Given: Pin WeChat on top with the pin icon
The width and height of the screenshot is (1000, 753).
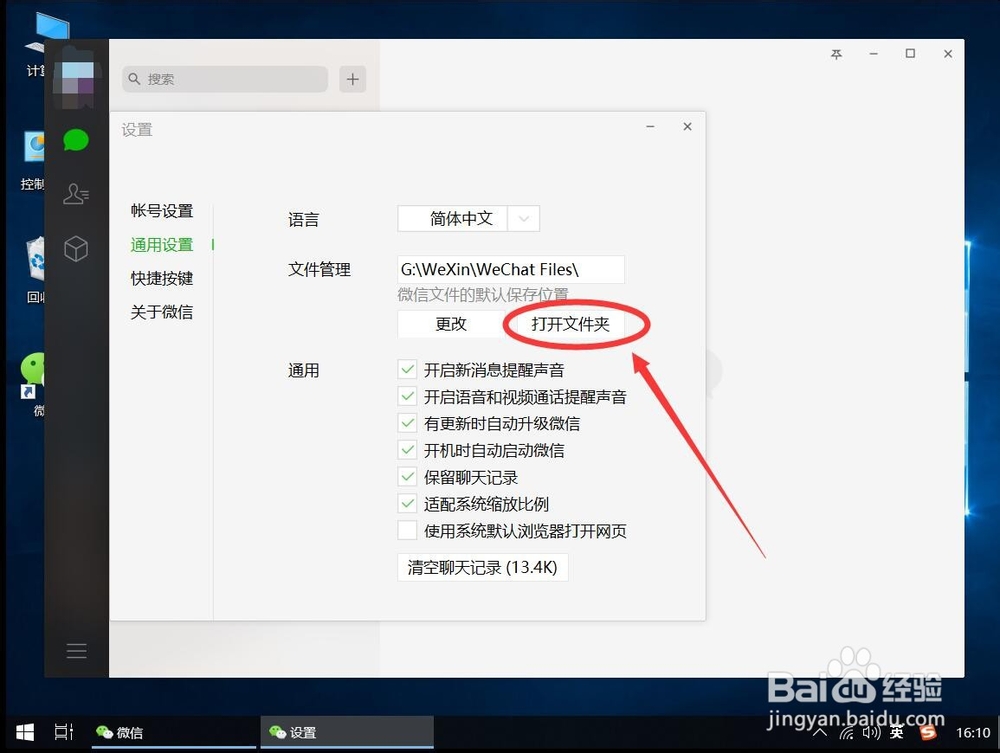Looking at the screenshot, I should [x=836, y=54].
